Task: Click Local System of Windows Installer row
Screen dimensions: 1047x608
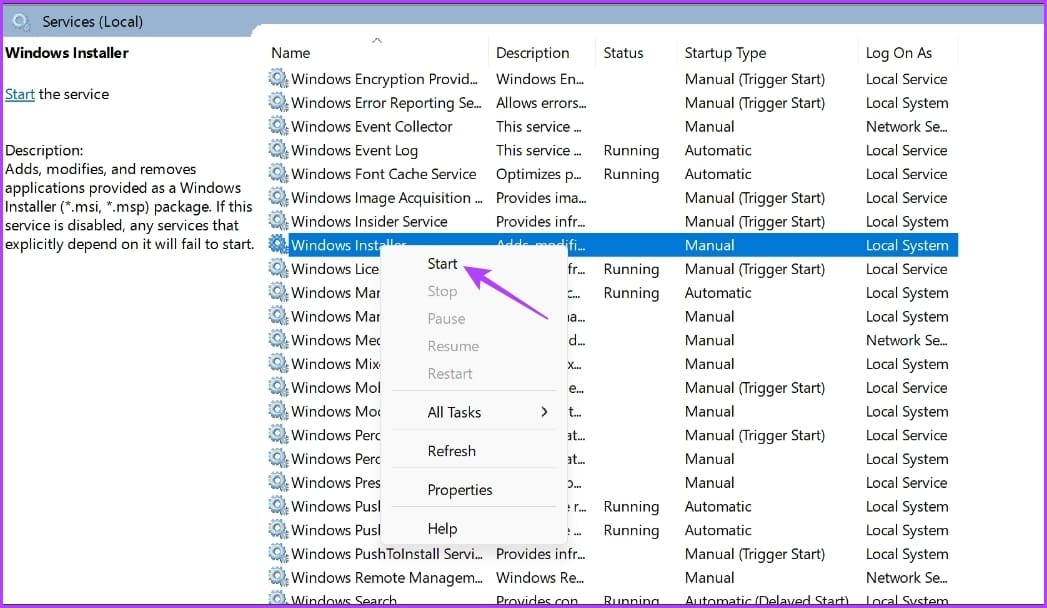Action: [907, 245]
